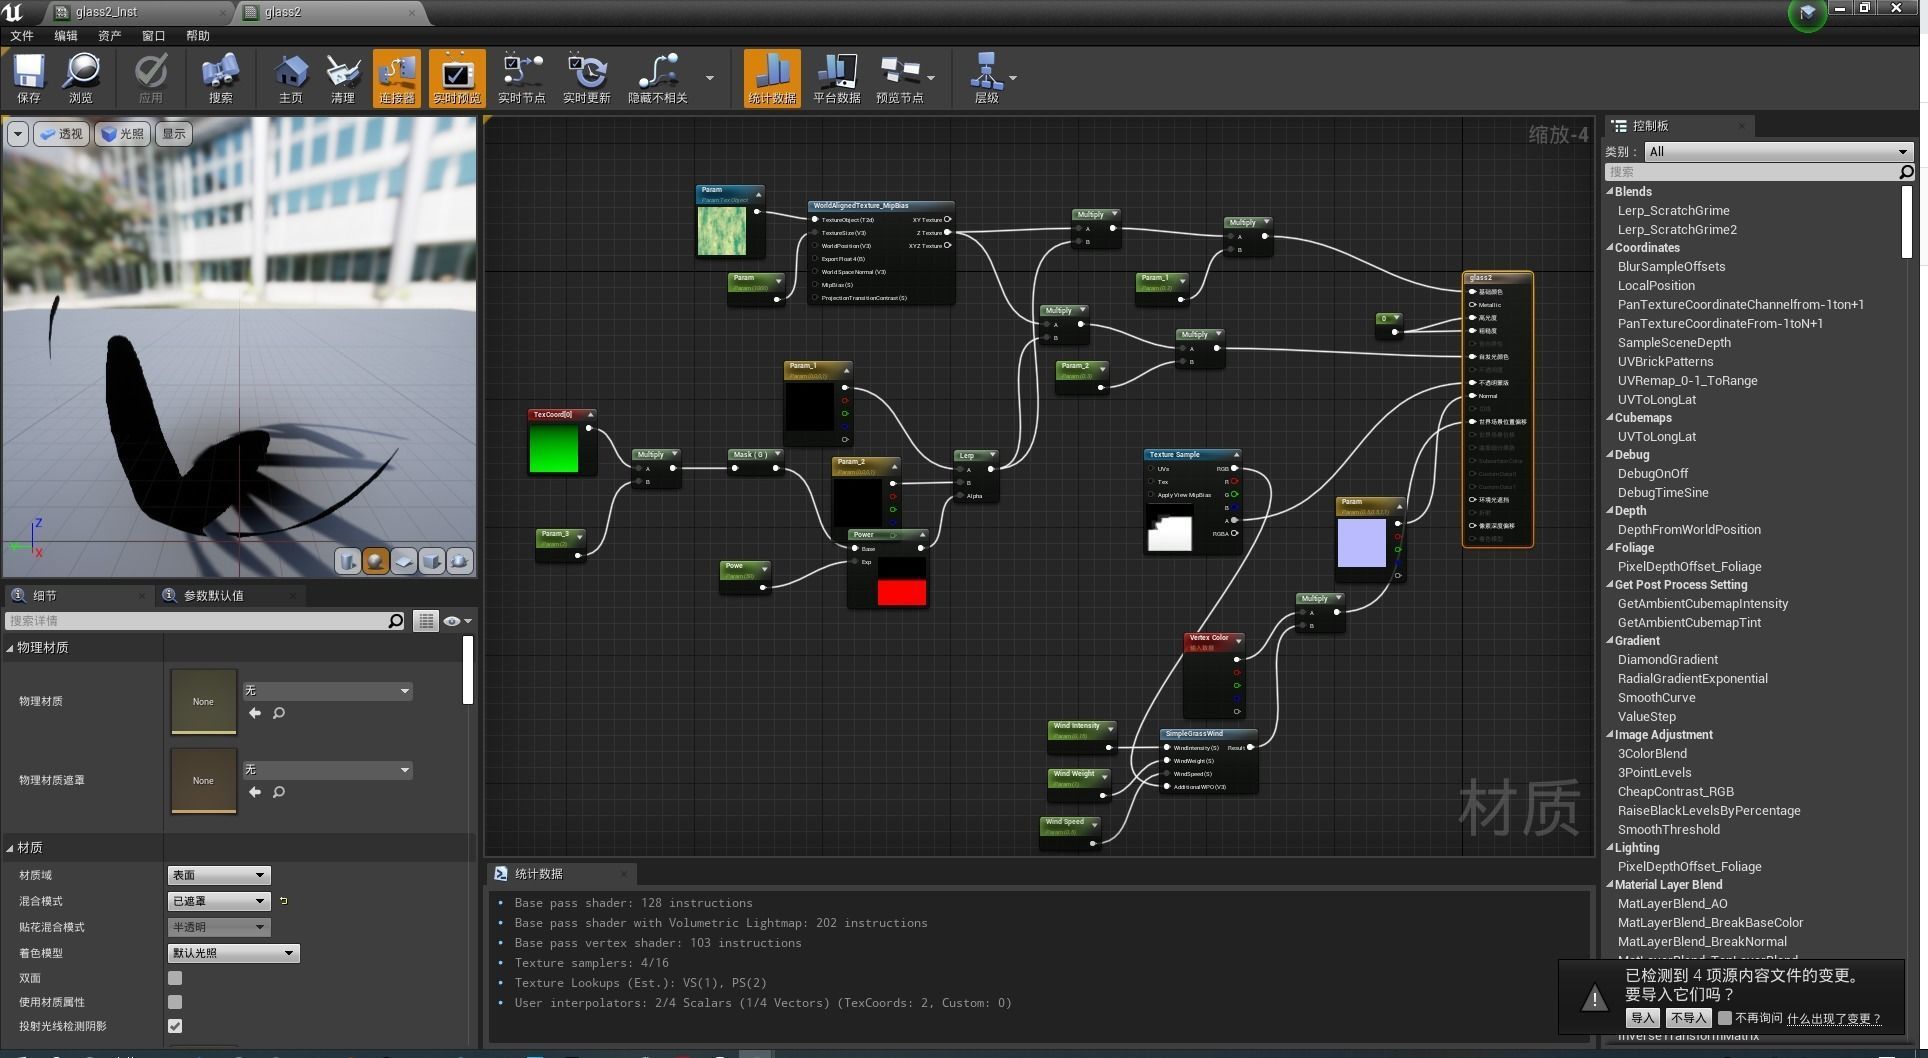Click the 保存 (Save) toolbar icon
The height and width of the screenshot is (1058, 1928).
point(28,77)
